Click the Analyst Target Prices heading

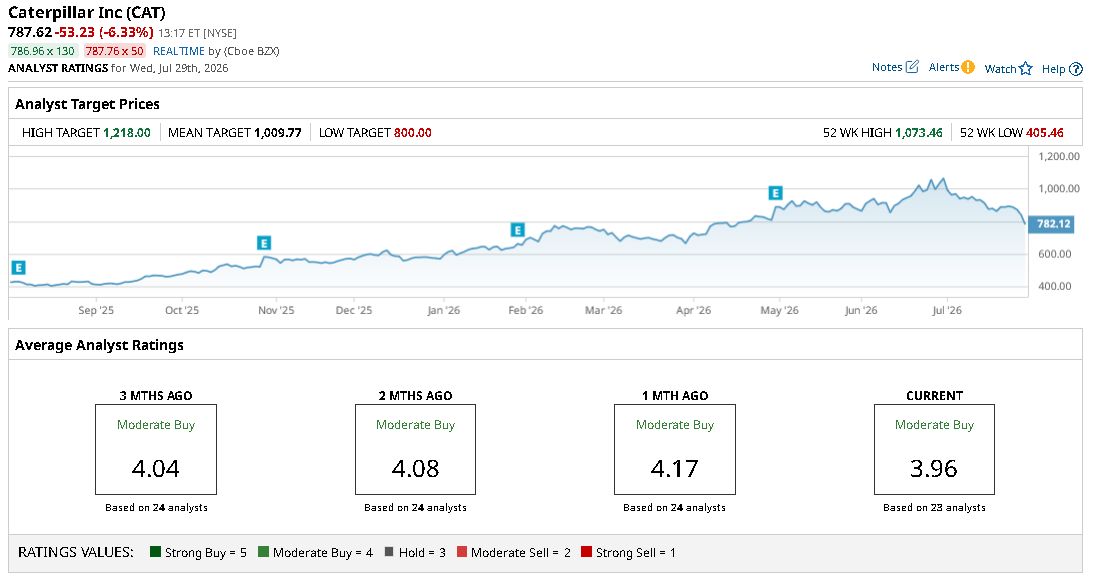pyautogui.click(x=87, y=104)
